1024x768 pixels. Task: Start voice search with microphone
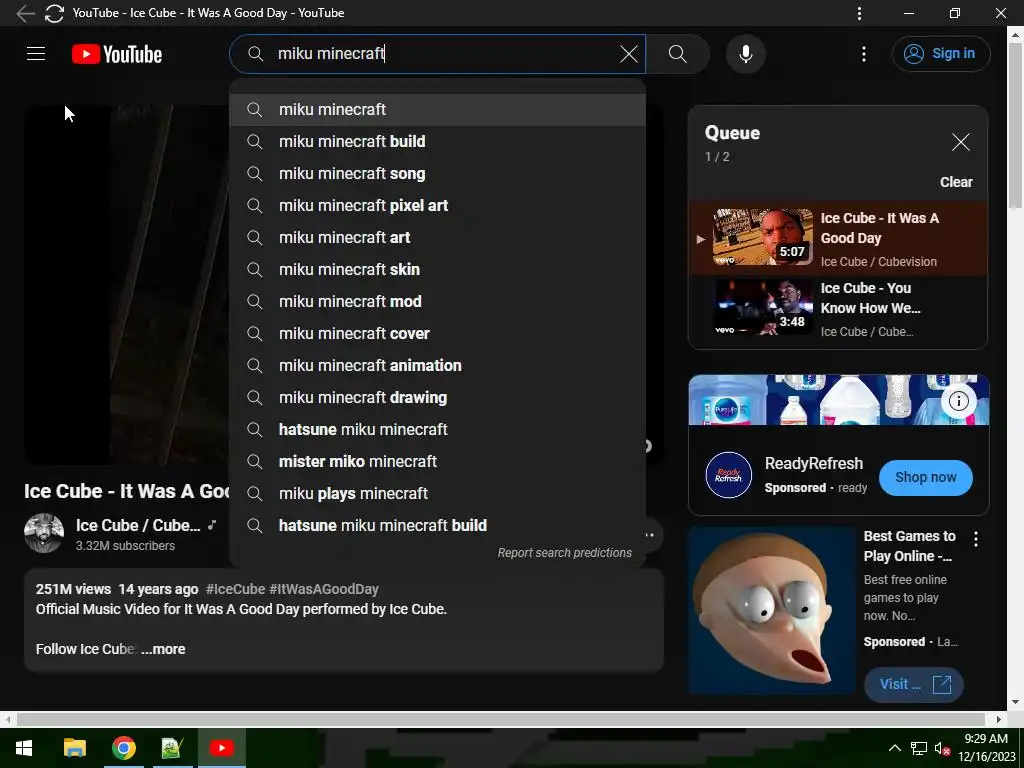[x=746, y=54]
